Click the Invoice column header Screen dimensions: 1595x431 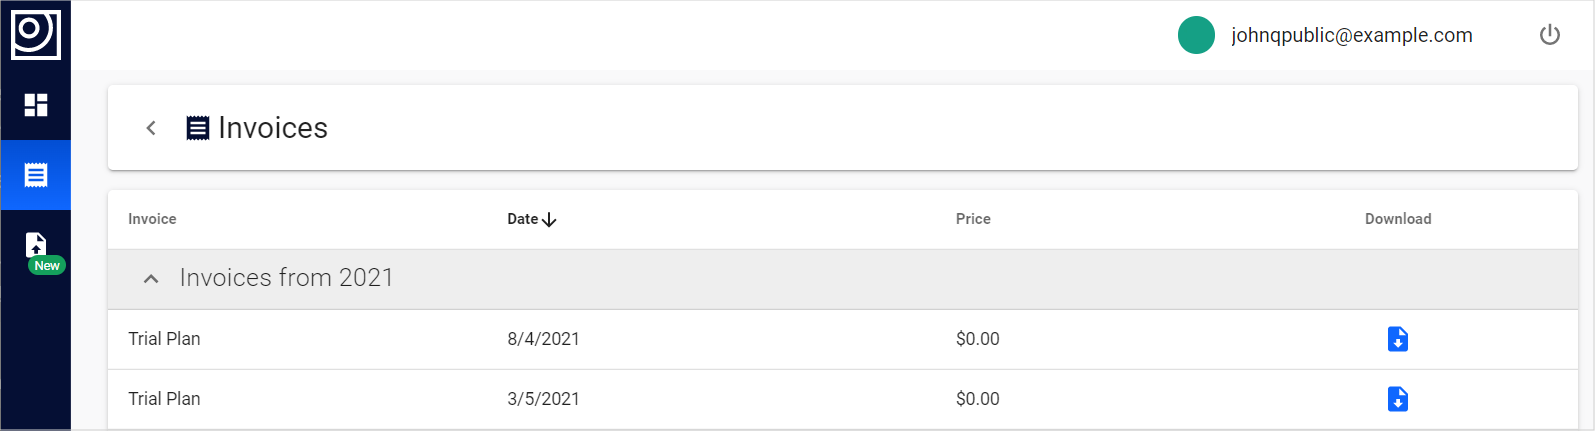tap(152, 219)
